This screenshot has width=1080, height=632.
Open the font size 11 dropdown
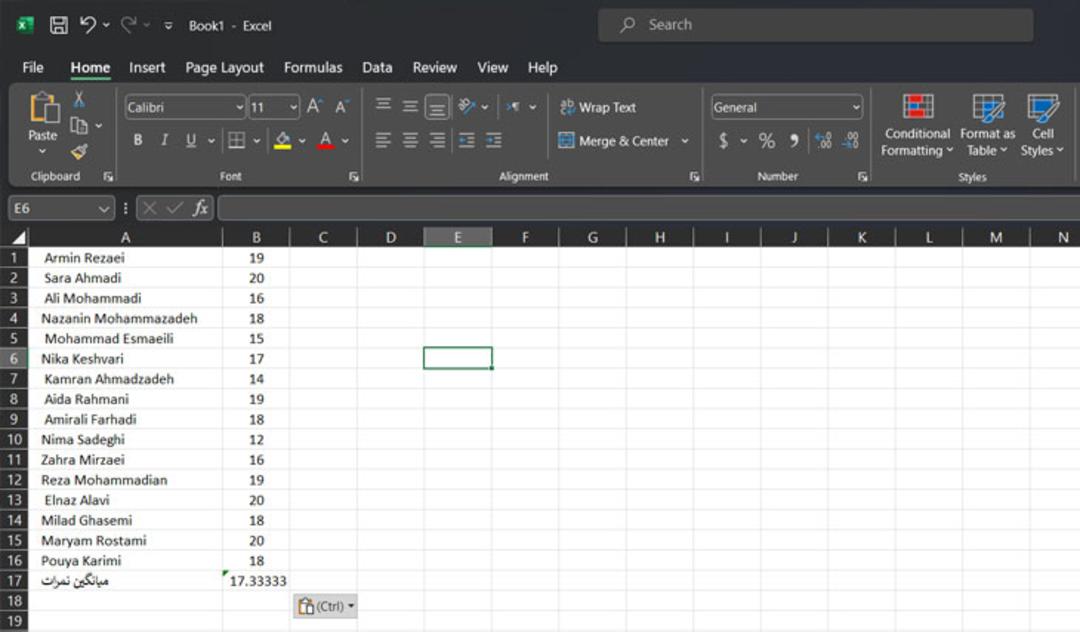[x=293, y=107]
